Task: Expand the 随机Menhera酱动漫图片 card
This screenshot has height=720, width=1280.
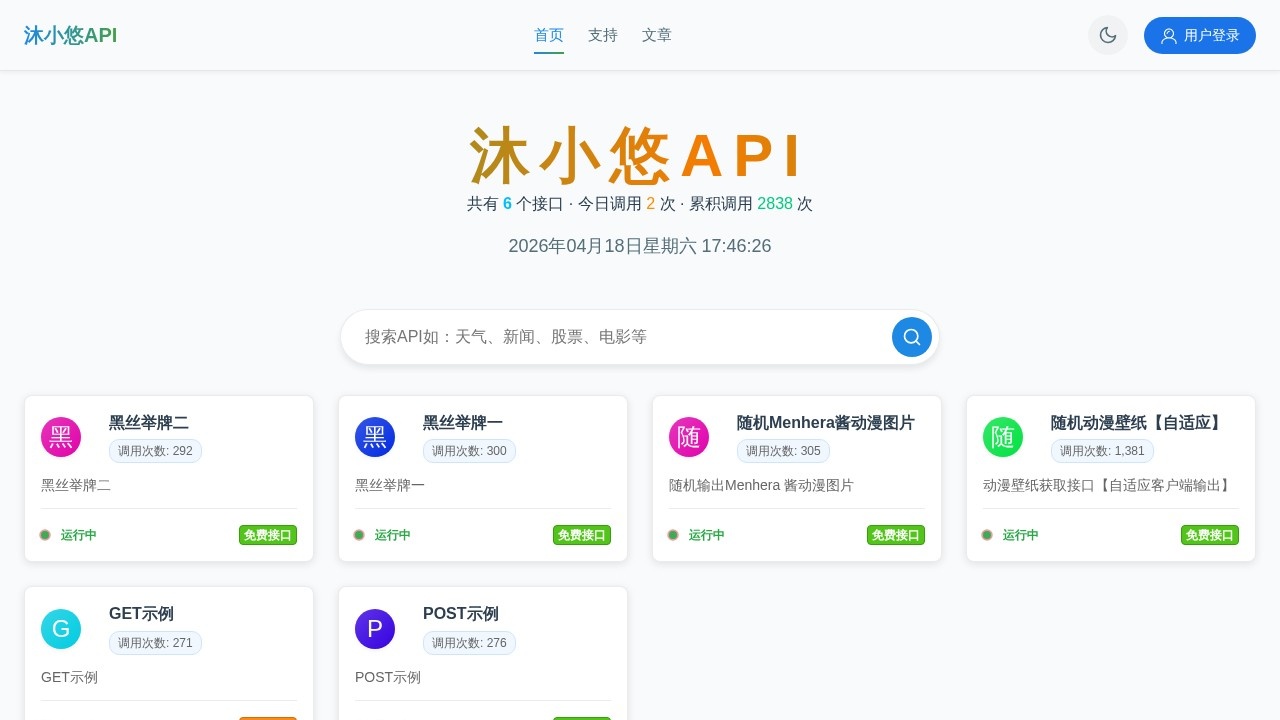Action: tap(796, 478)
